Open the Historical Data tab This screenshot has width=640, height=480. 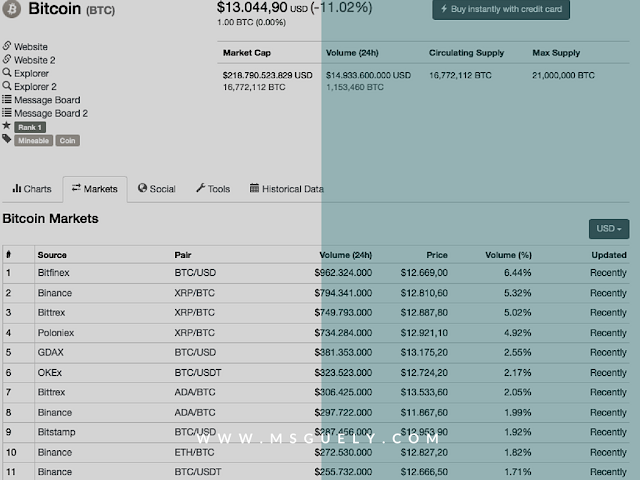(287, 189)
